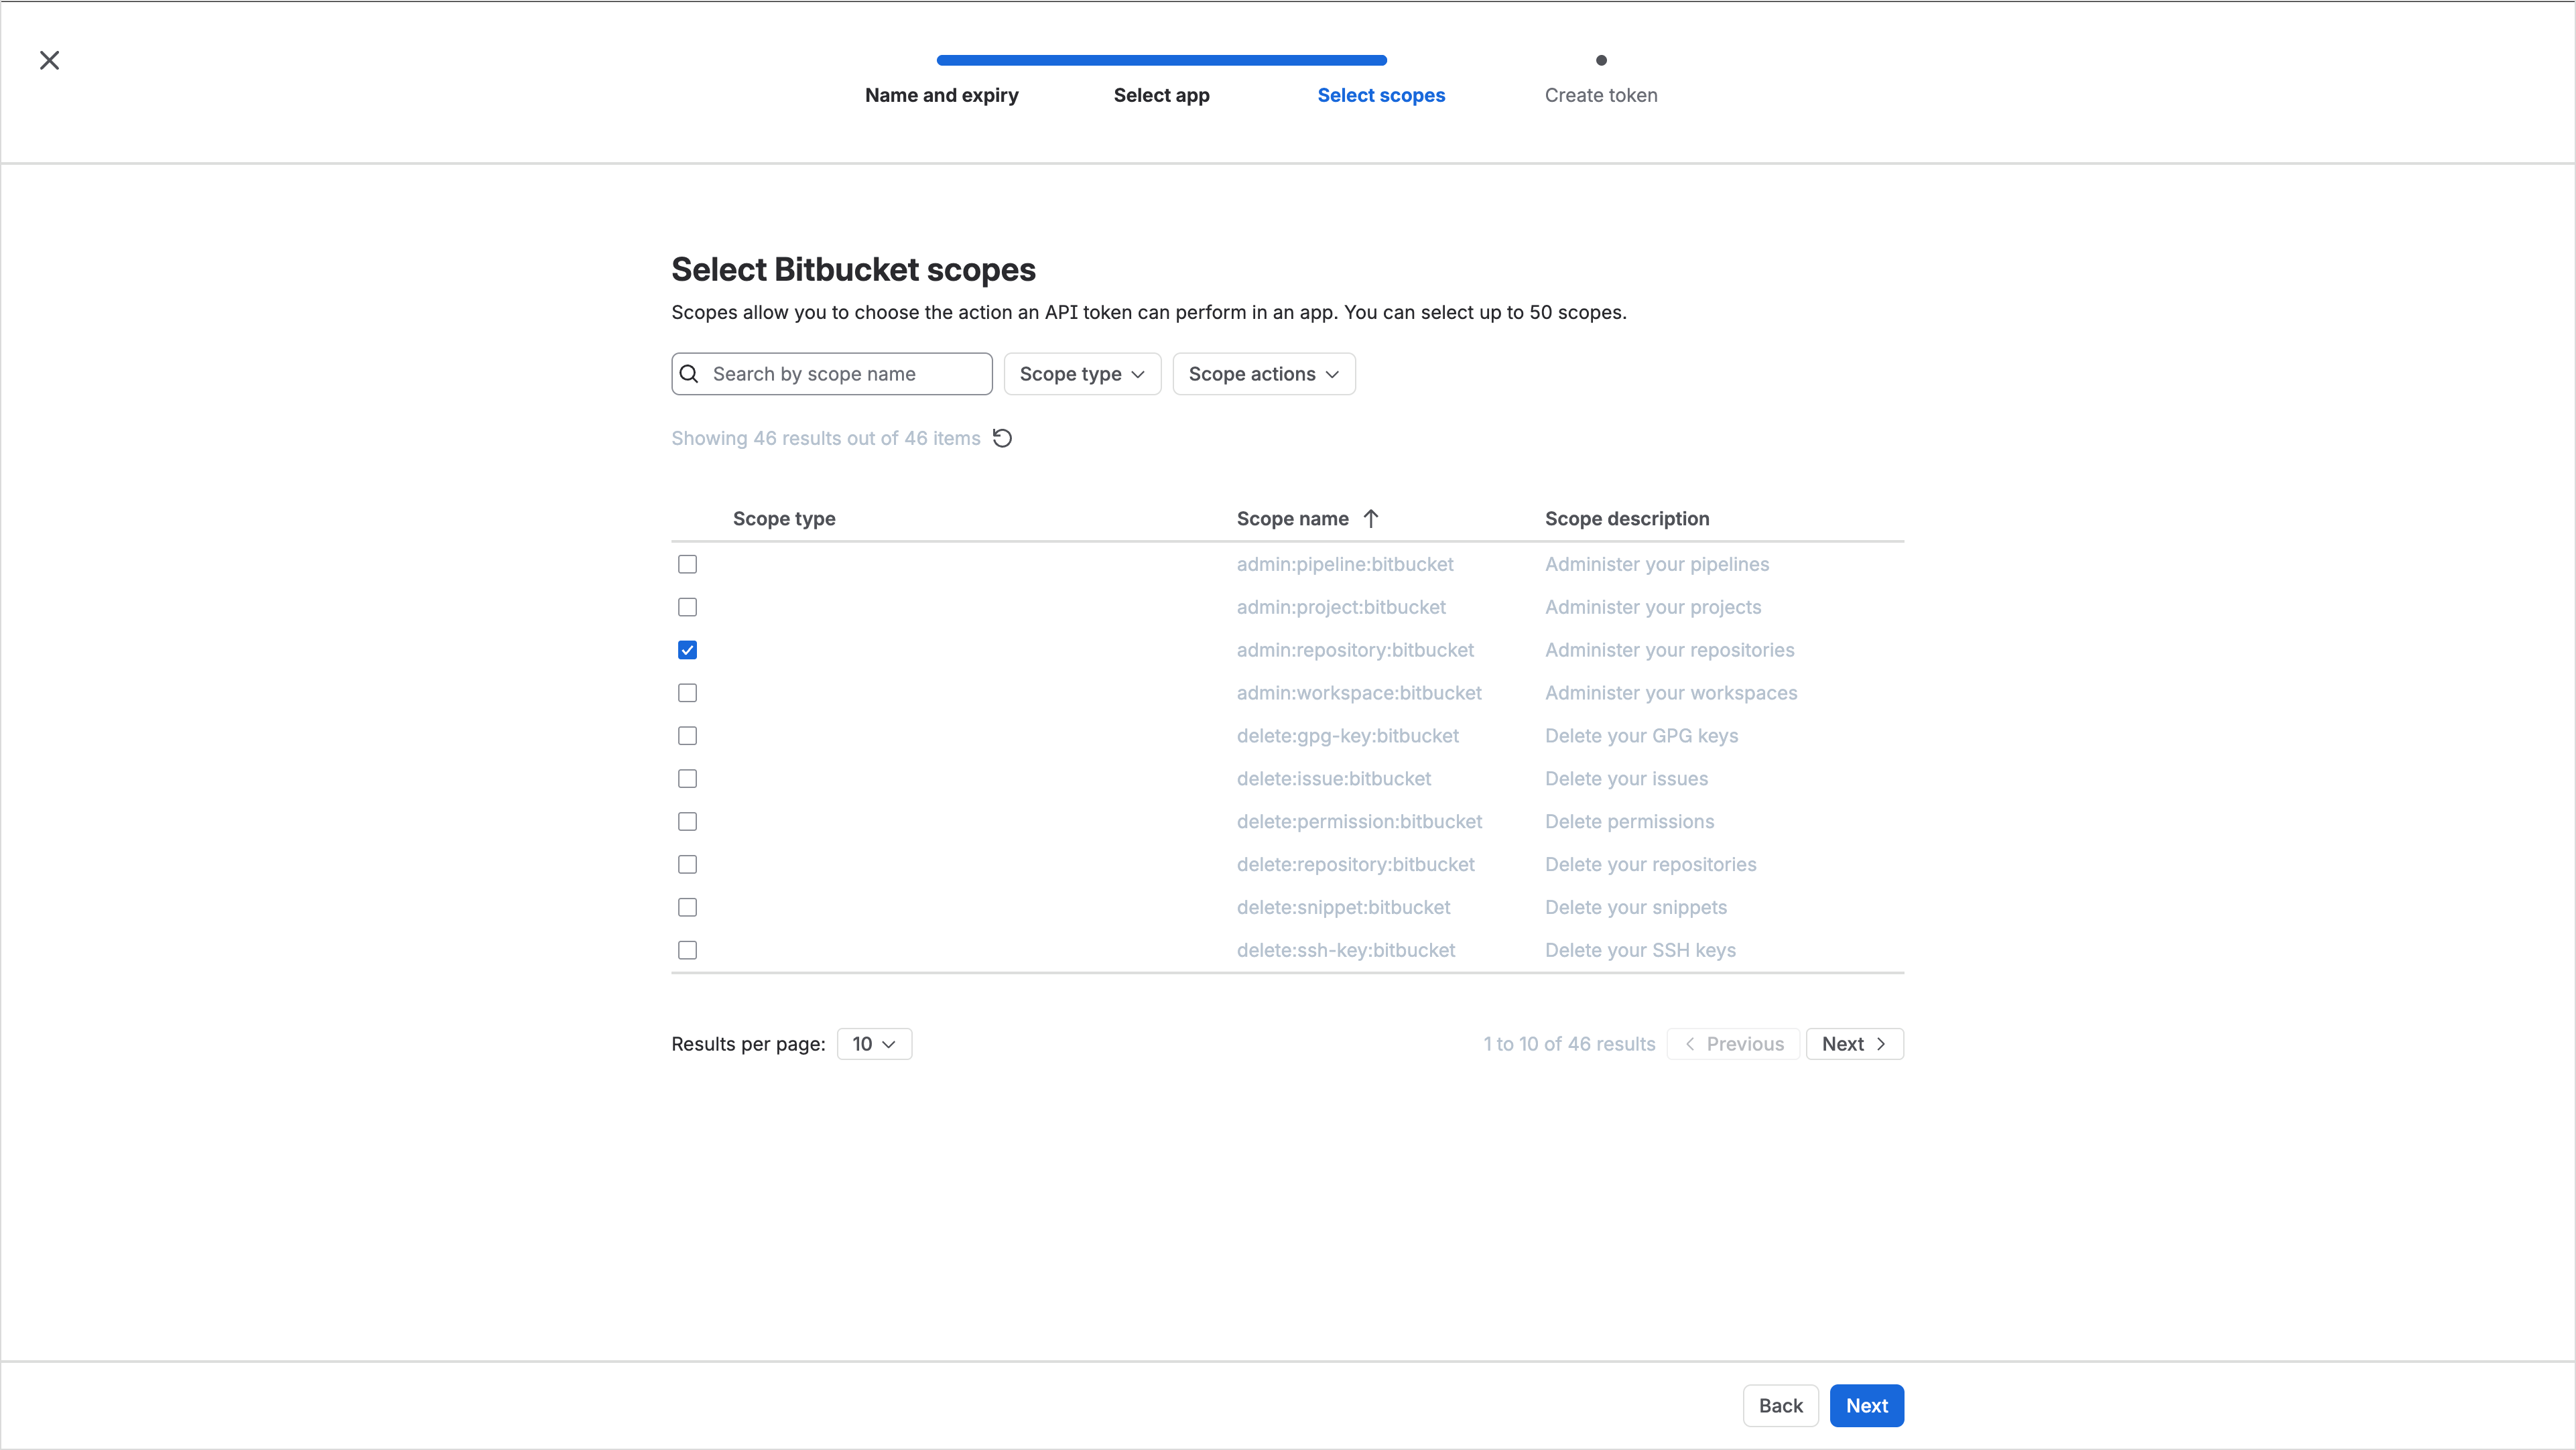Check the delete:repository:bitbucket scope checkbox
2576x1450 pixels.
[687, 865]
